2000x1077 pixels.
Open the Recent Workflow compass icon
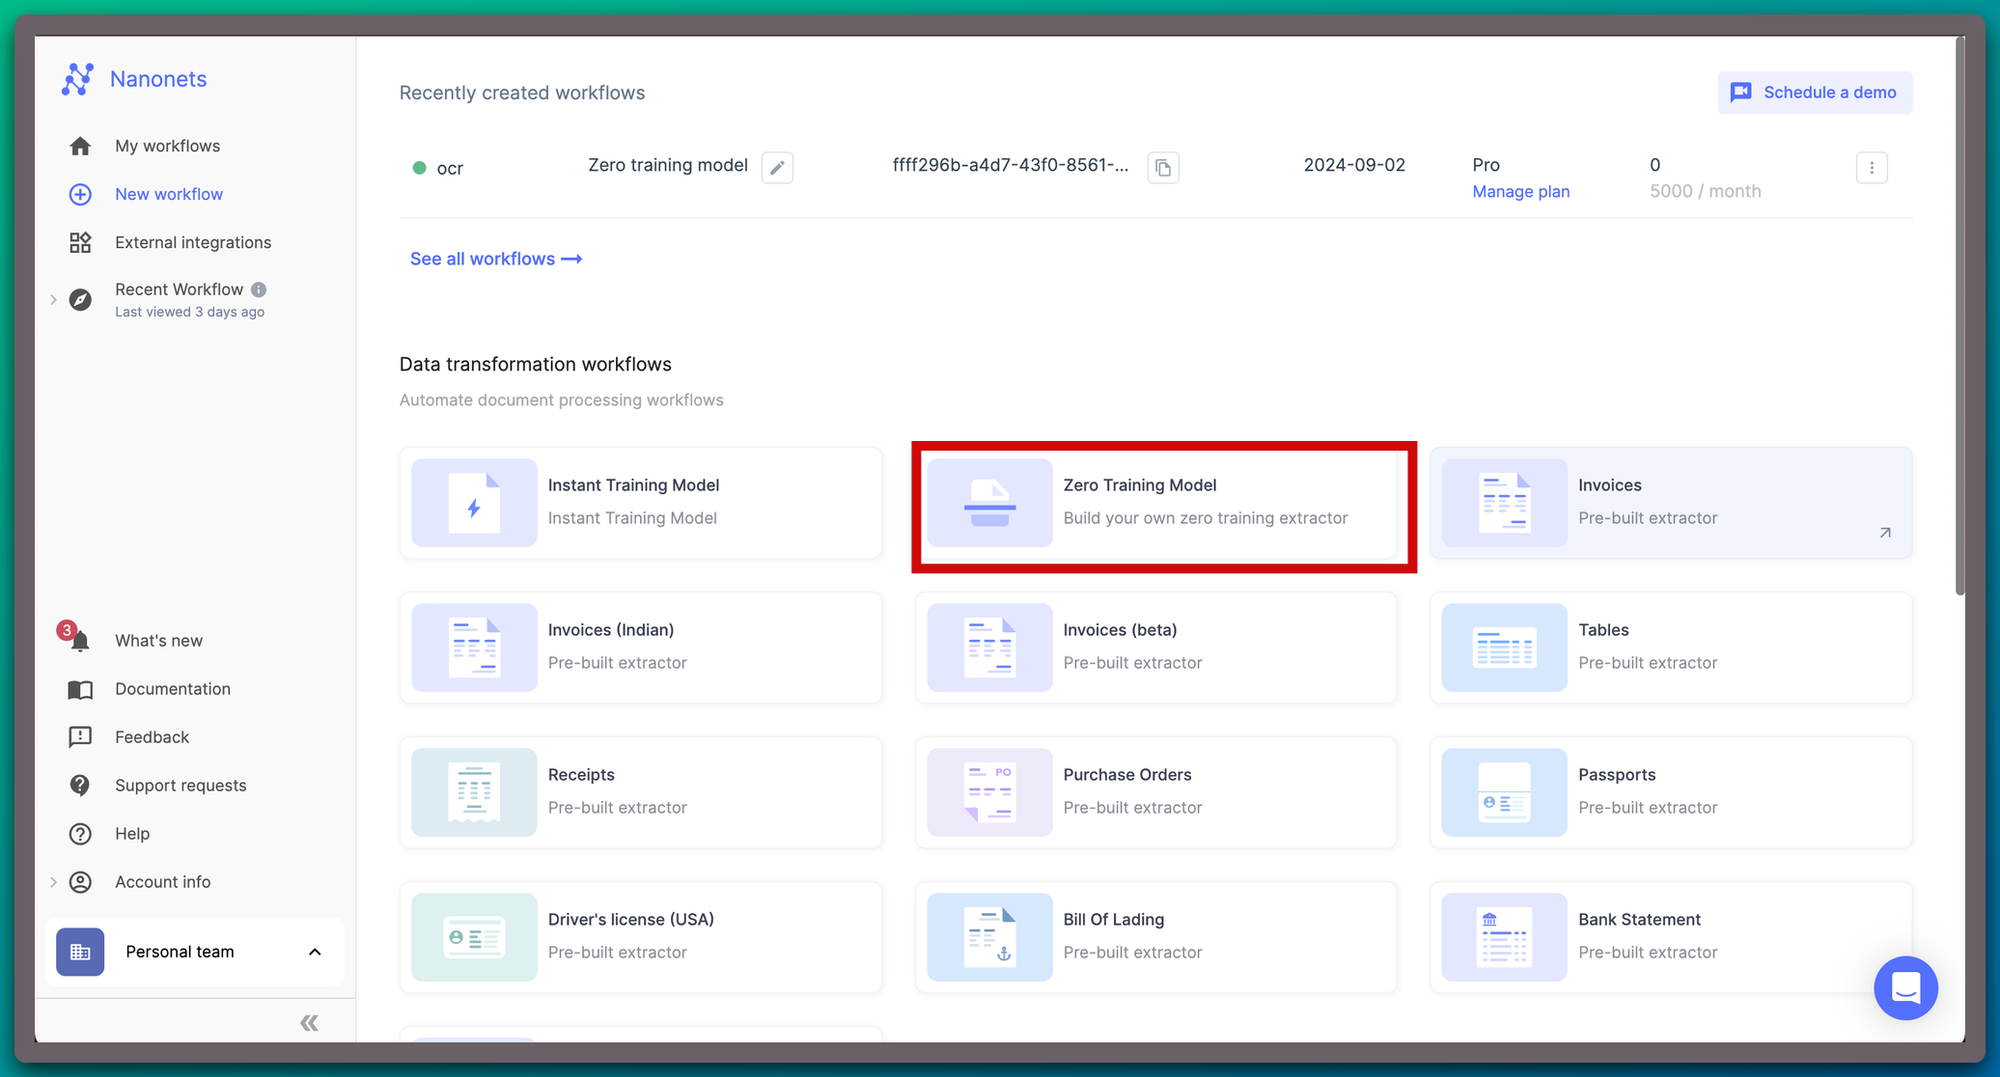point(80,299)
